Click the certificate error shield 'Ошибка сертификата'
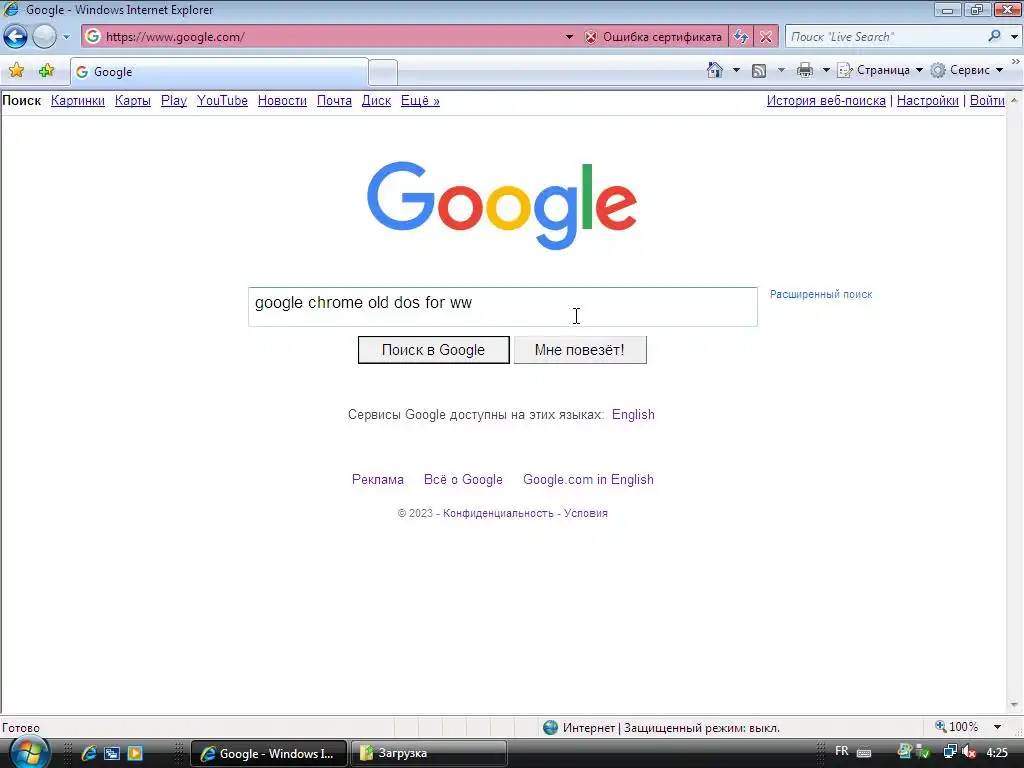The height and width of the screenshot is (768, 1024). [654, 37]
